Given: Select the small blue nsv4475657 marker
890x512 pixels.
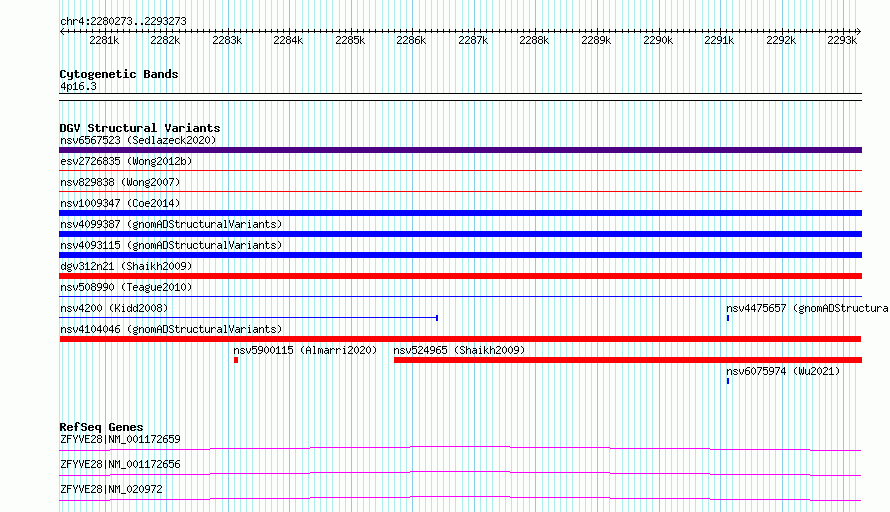Looking at the screenshot, I should pyautogui.click(x=728, y=318).
